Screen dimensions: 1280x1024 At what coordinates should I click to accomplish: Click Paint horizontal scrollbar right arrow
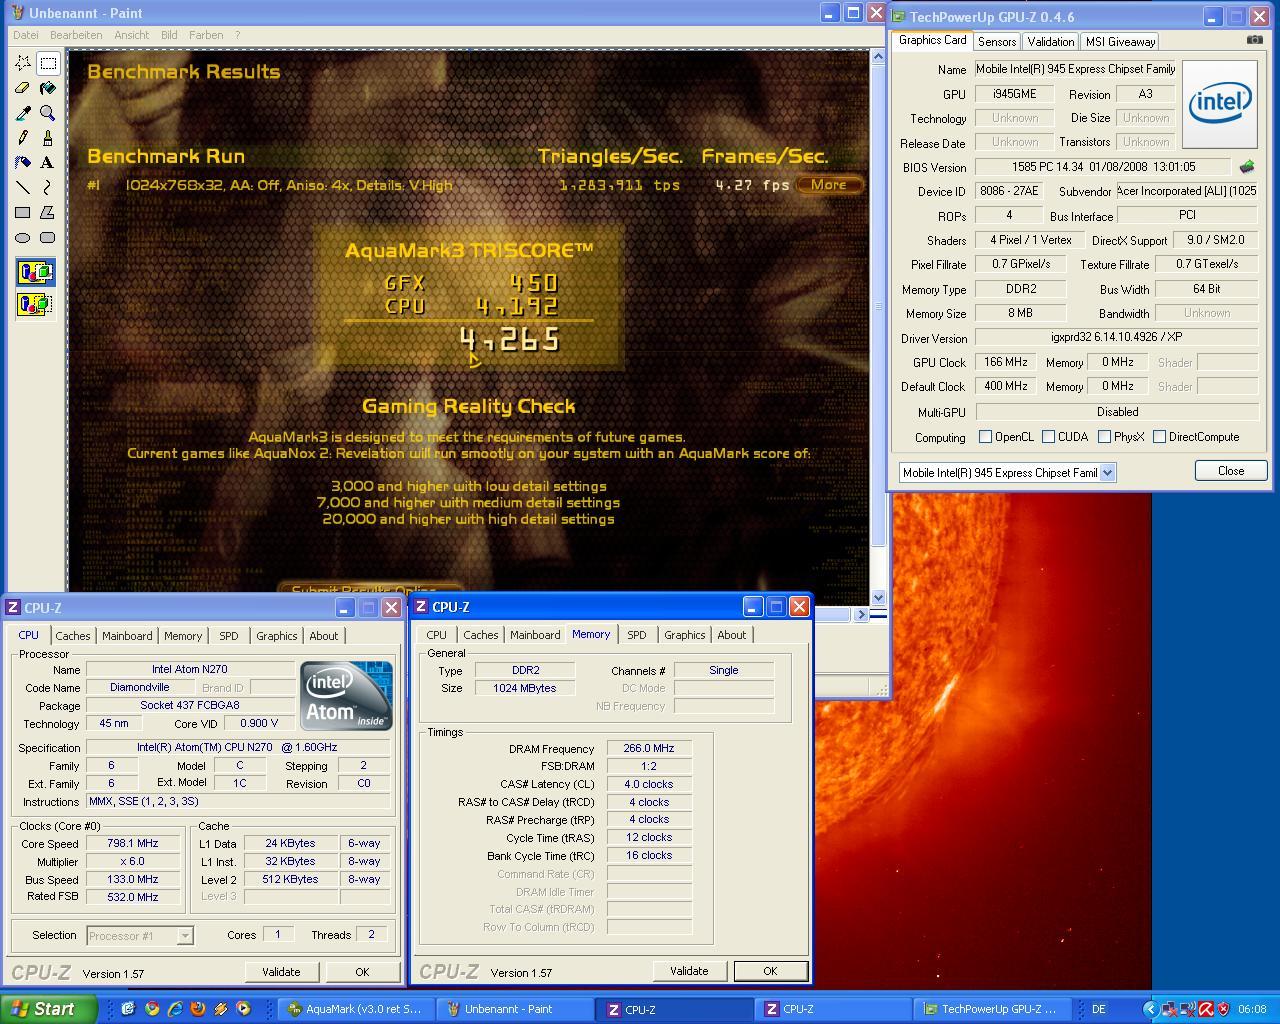pos(861,615)
